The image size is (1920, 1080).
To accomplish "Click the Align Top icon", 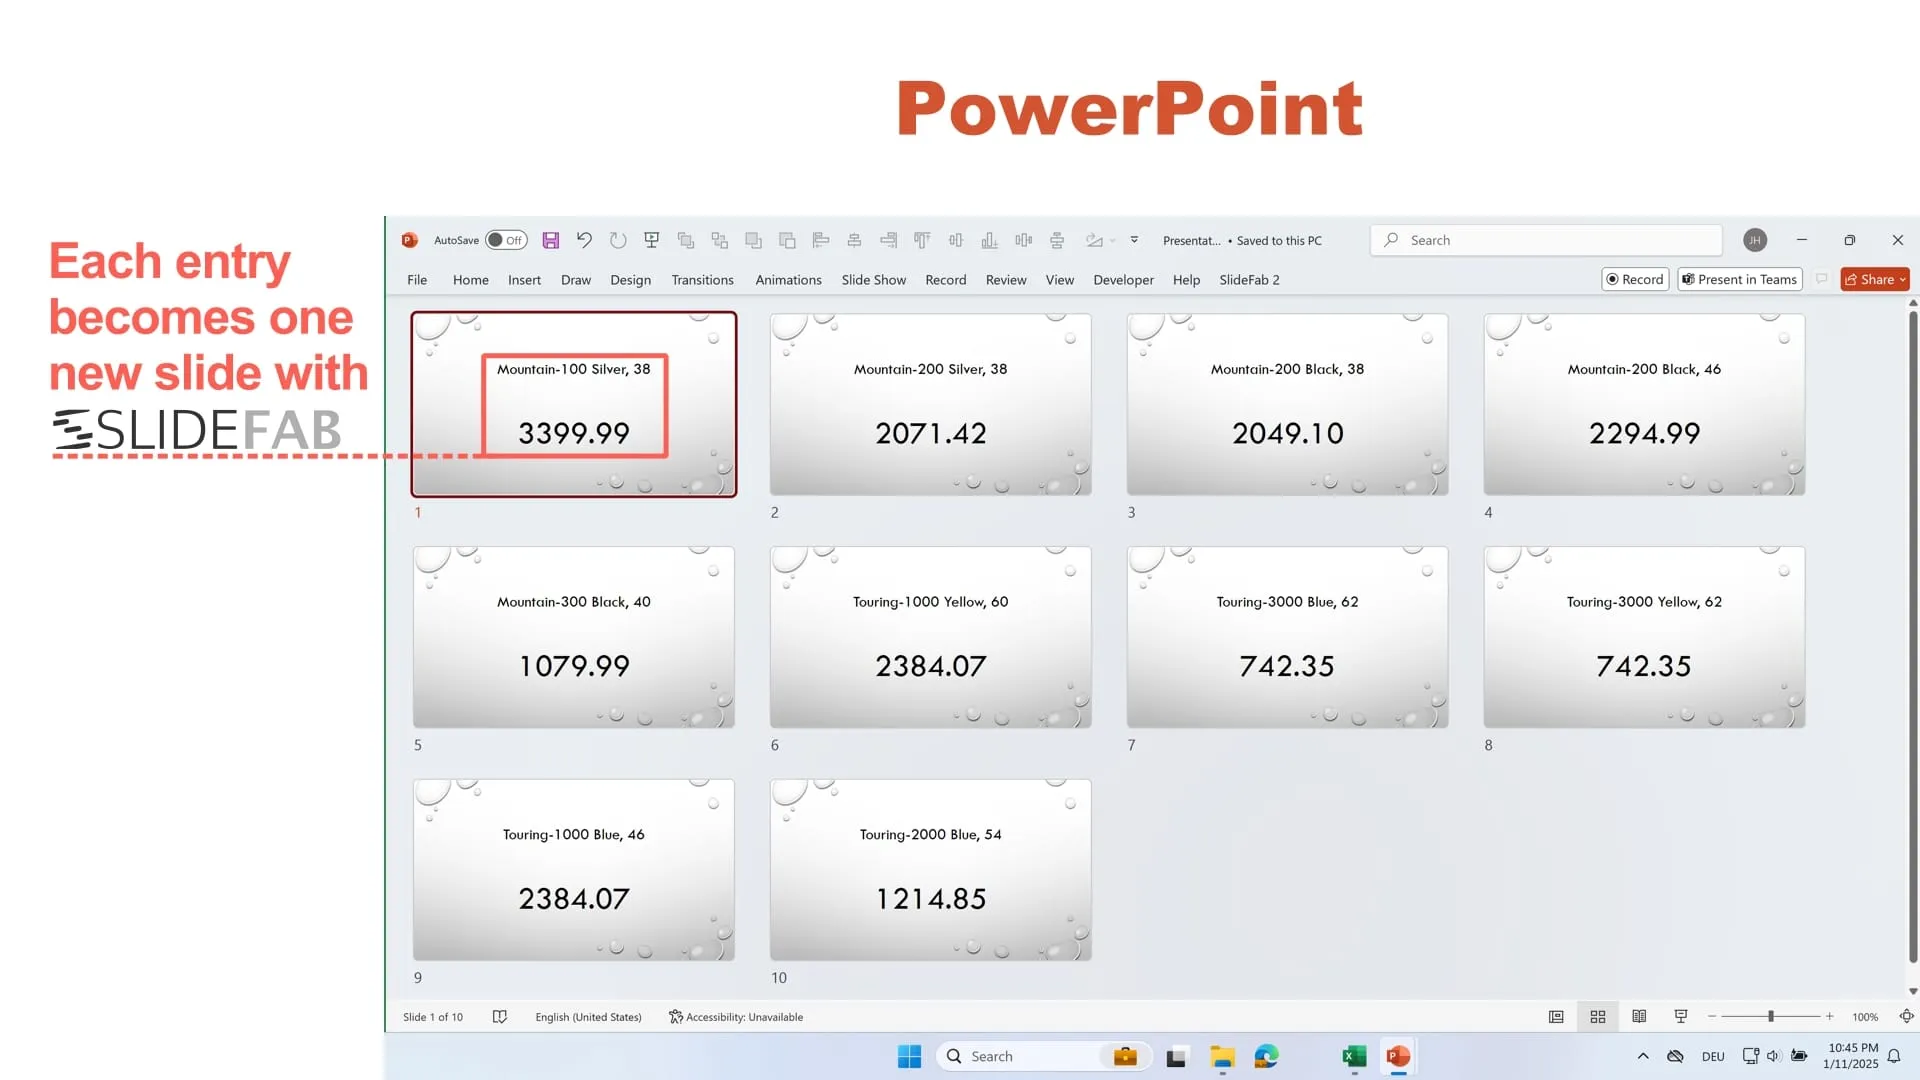I will [x=922, y=240].
